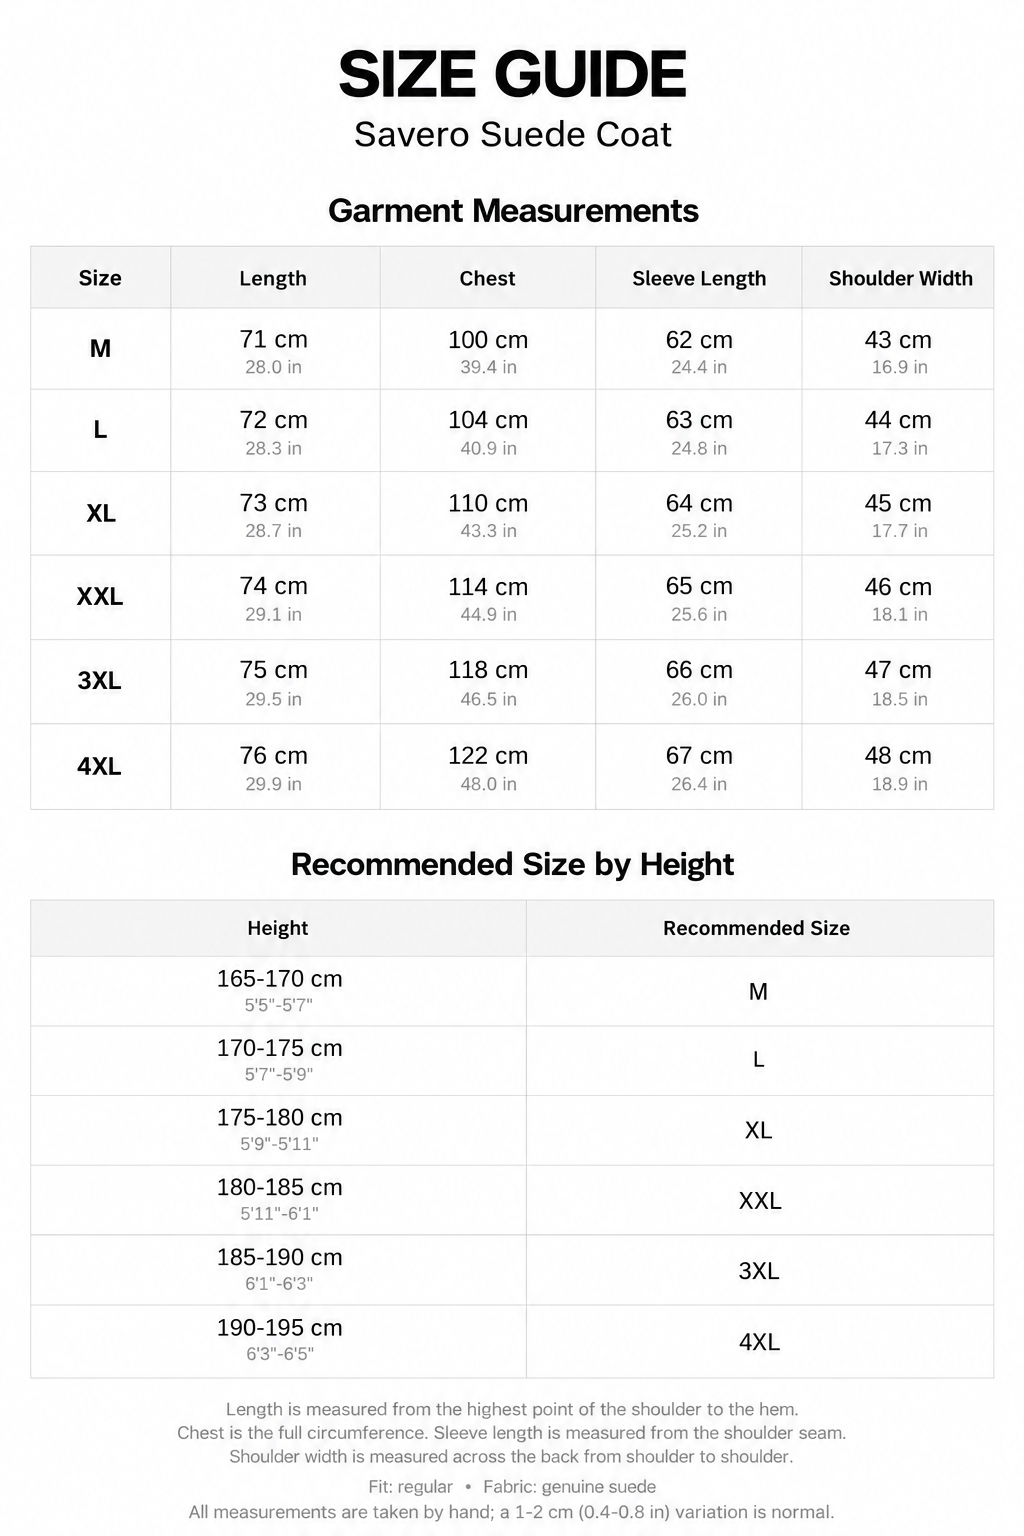Click the Recommended Size column header

(756, 928)
